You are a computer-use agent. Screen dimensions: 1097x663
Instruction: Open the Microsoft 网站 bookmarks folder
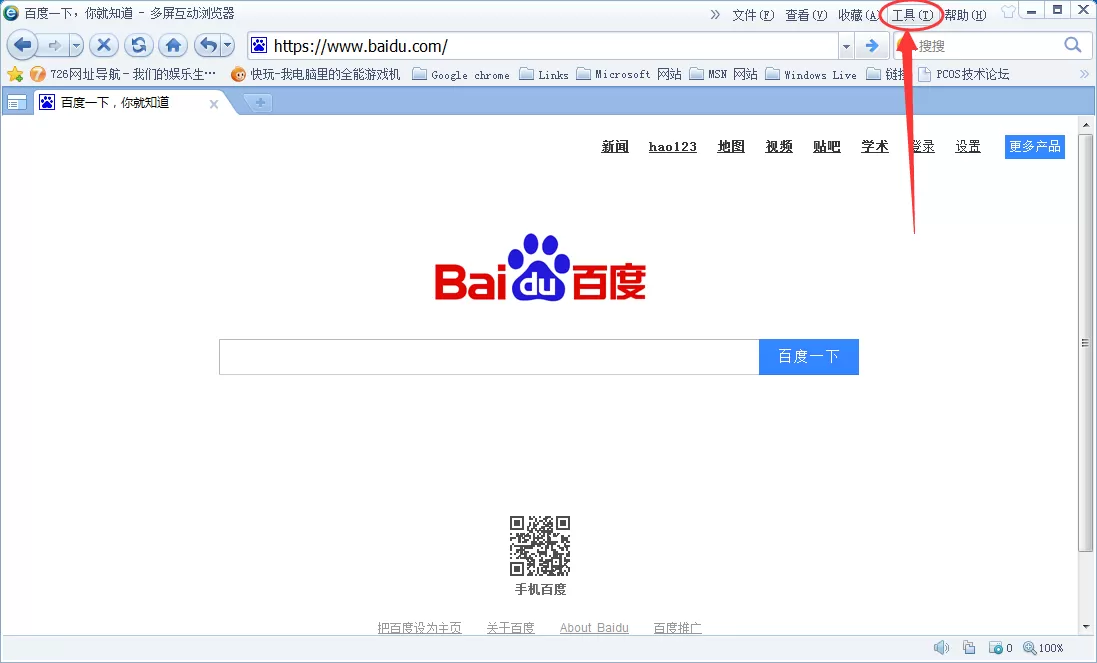tap(629, 75)
